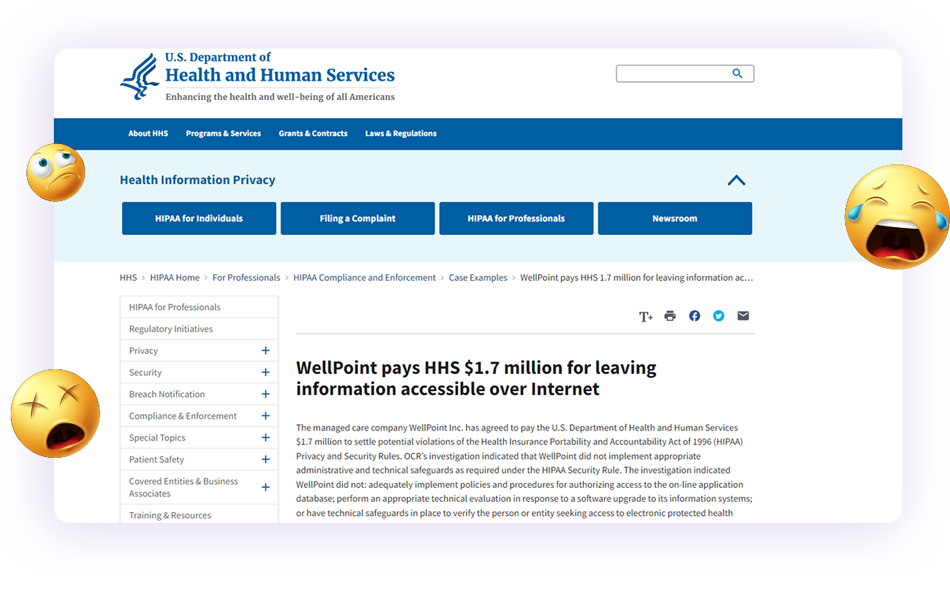This screenshot has height=598, width=950.
Task: Open HIPAA for Professionals sidebar link
Action: tap(174, 307)
